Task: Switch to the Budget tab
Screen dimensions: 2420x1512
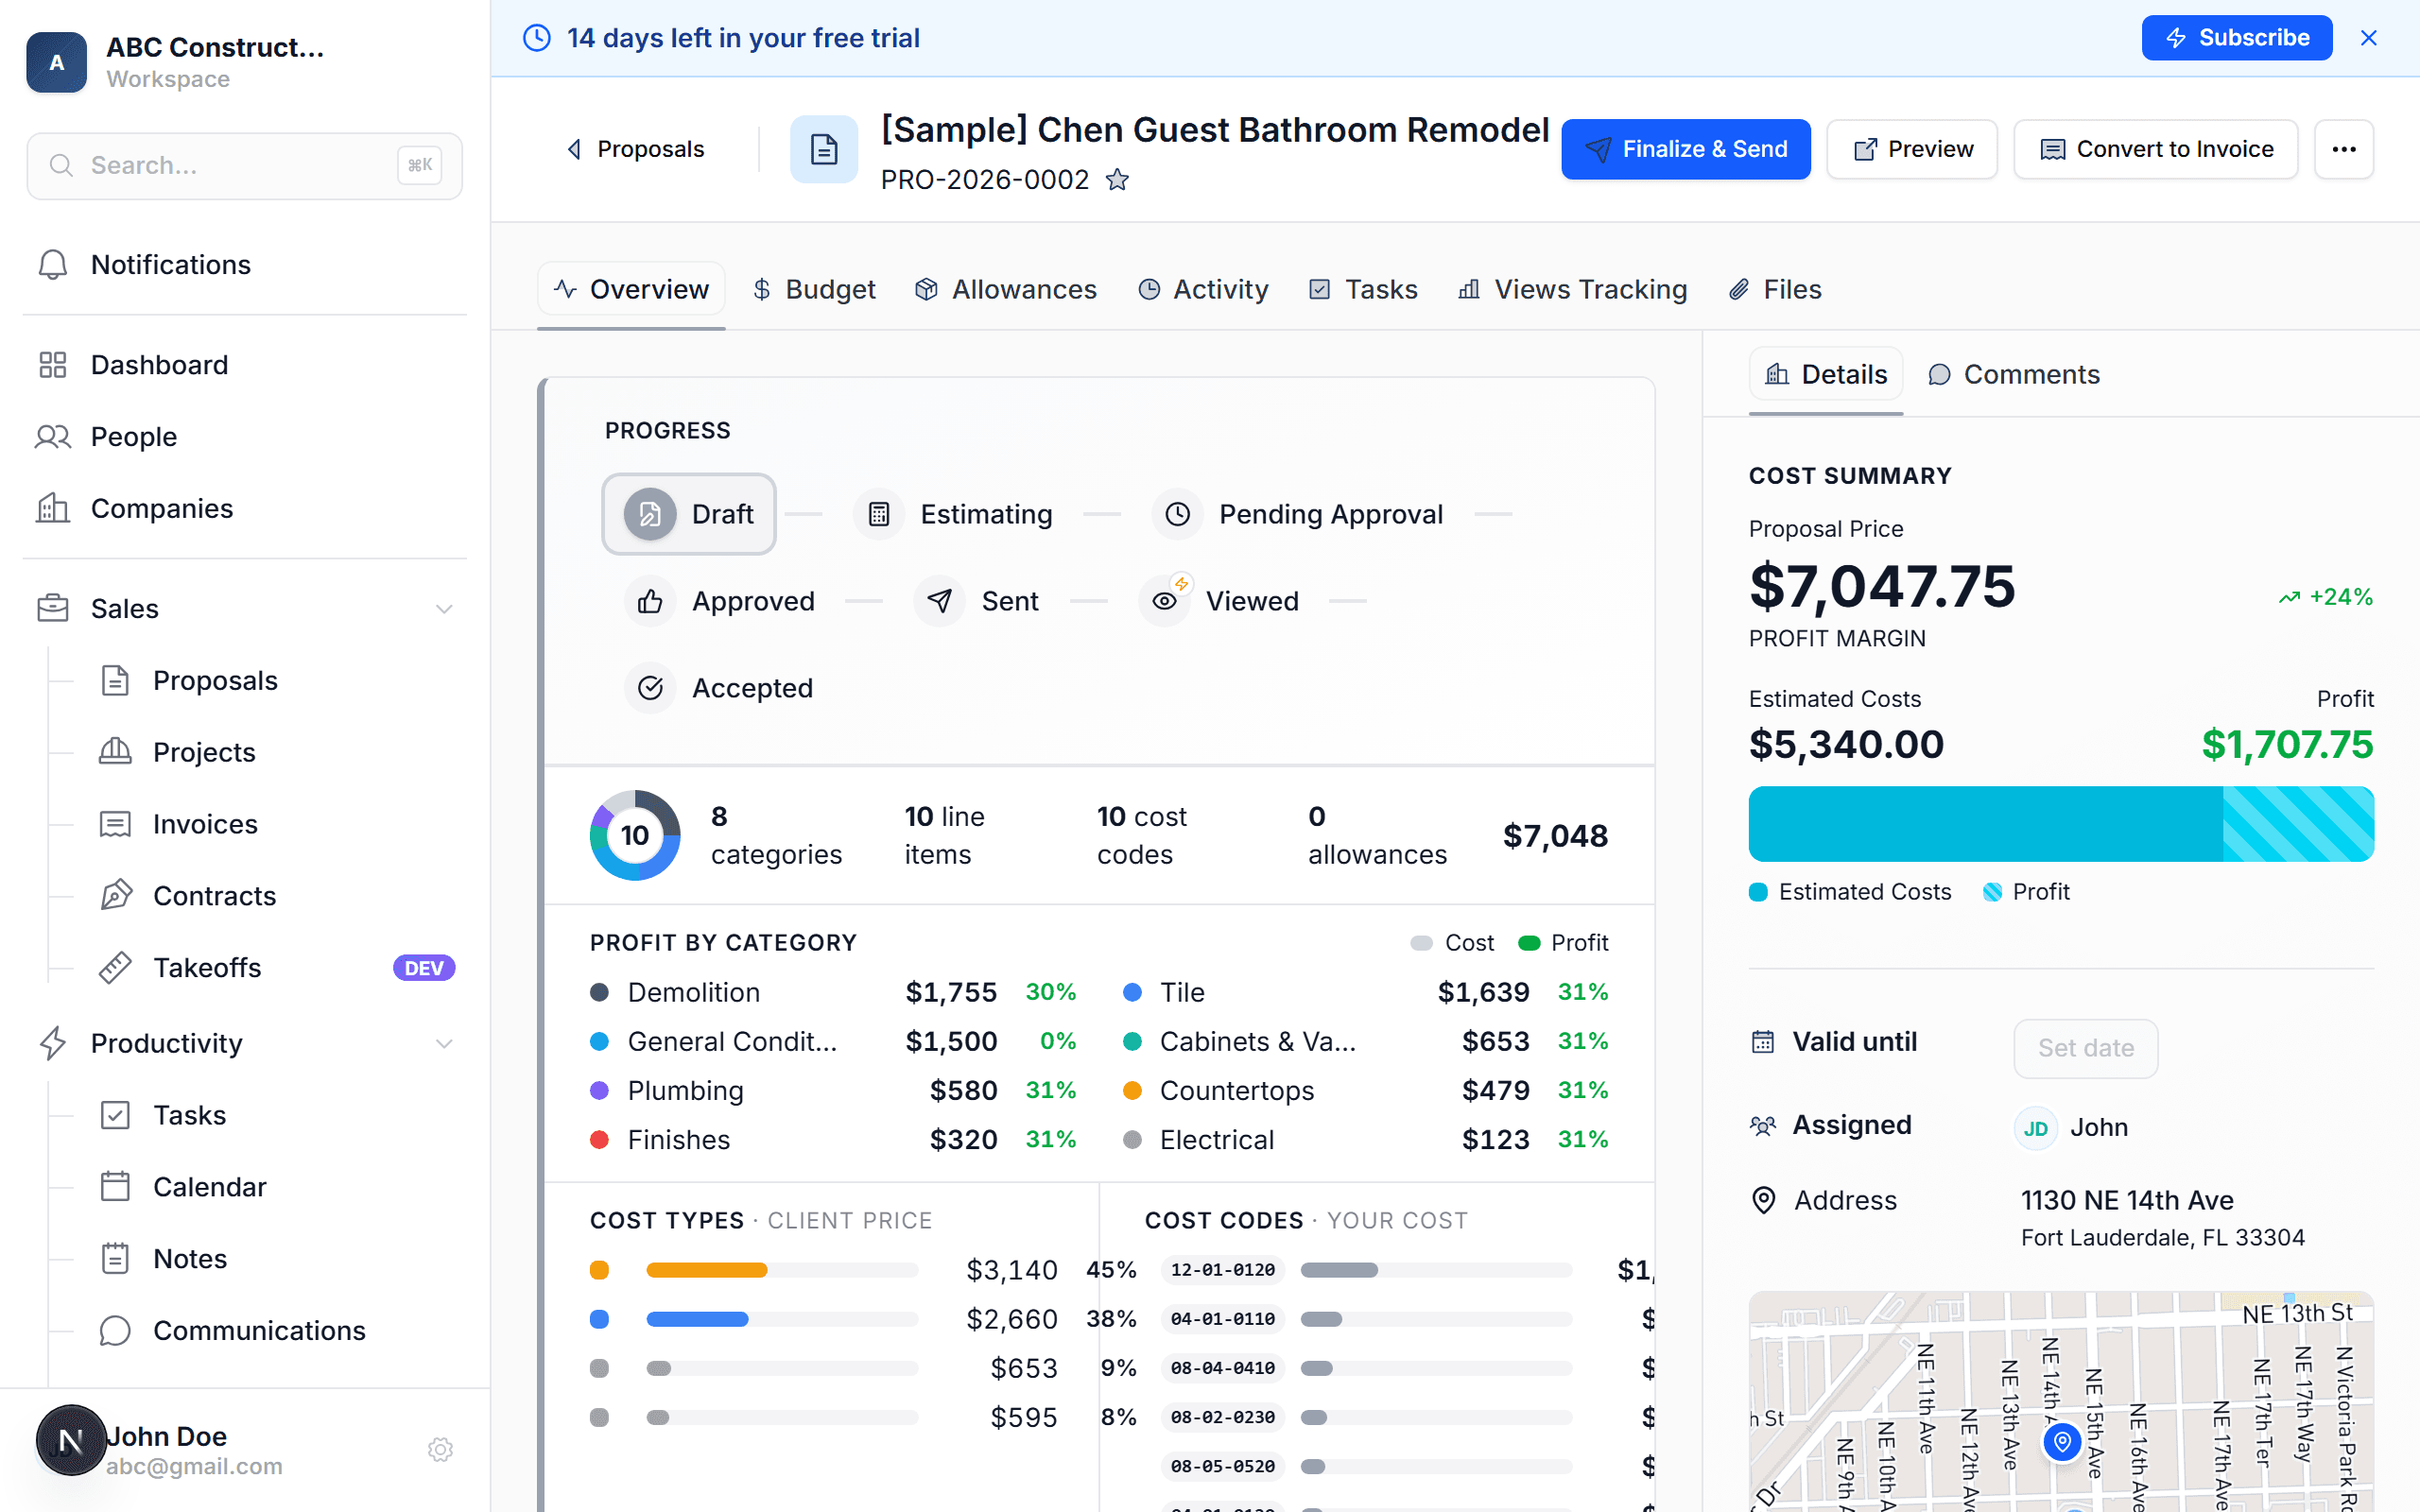Action: (x=813, y=290)
